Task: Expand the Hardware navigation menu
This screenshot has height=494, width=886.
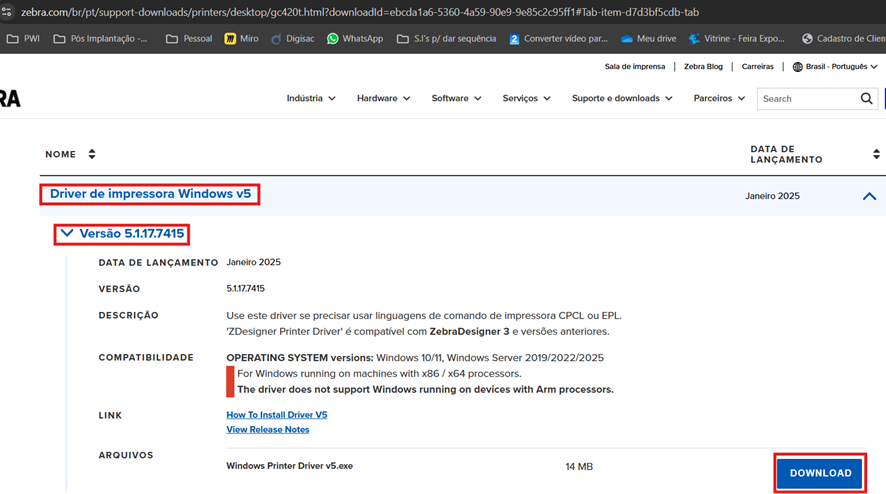Action: (x=384, y=98)
